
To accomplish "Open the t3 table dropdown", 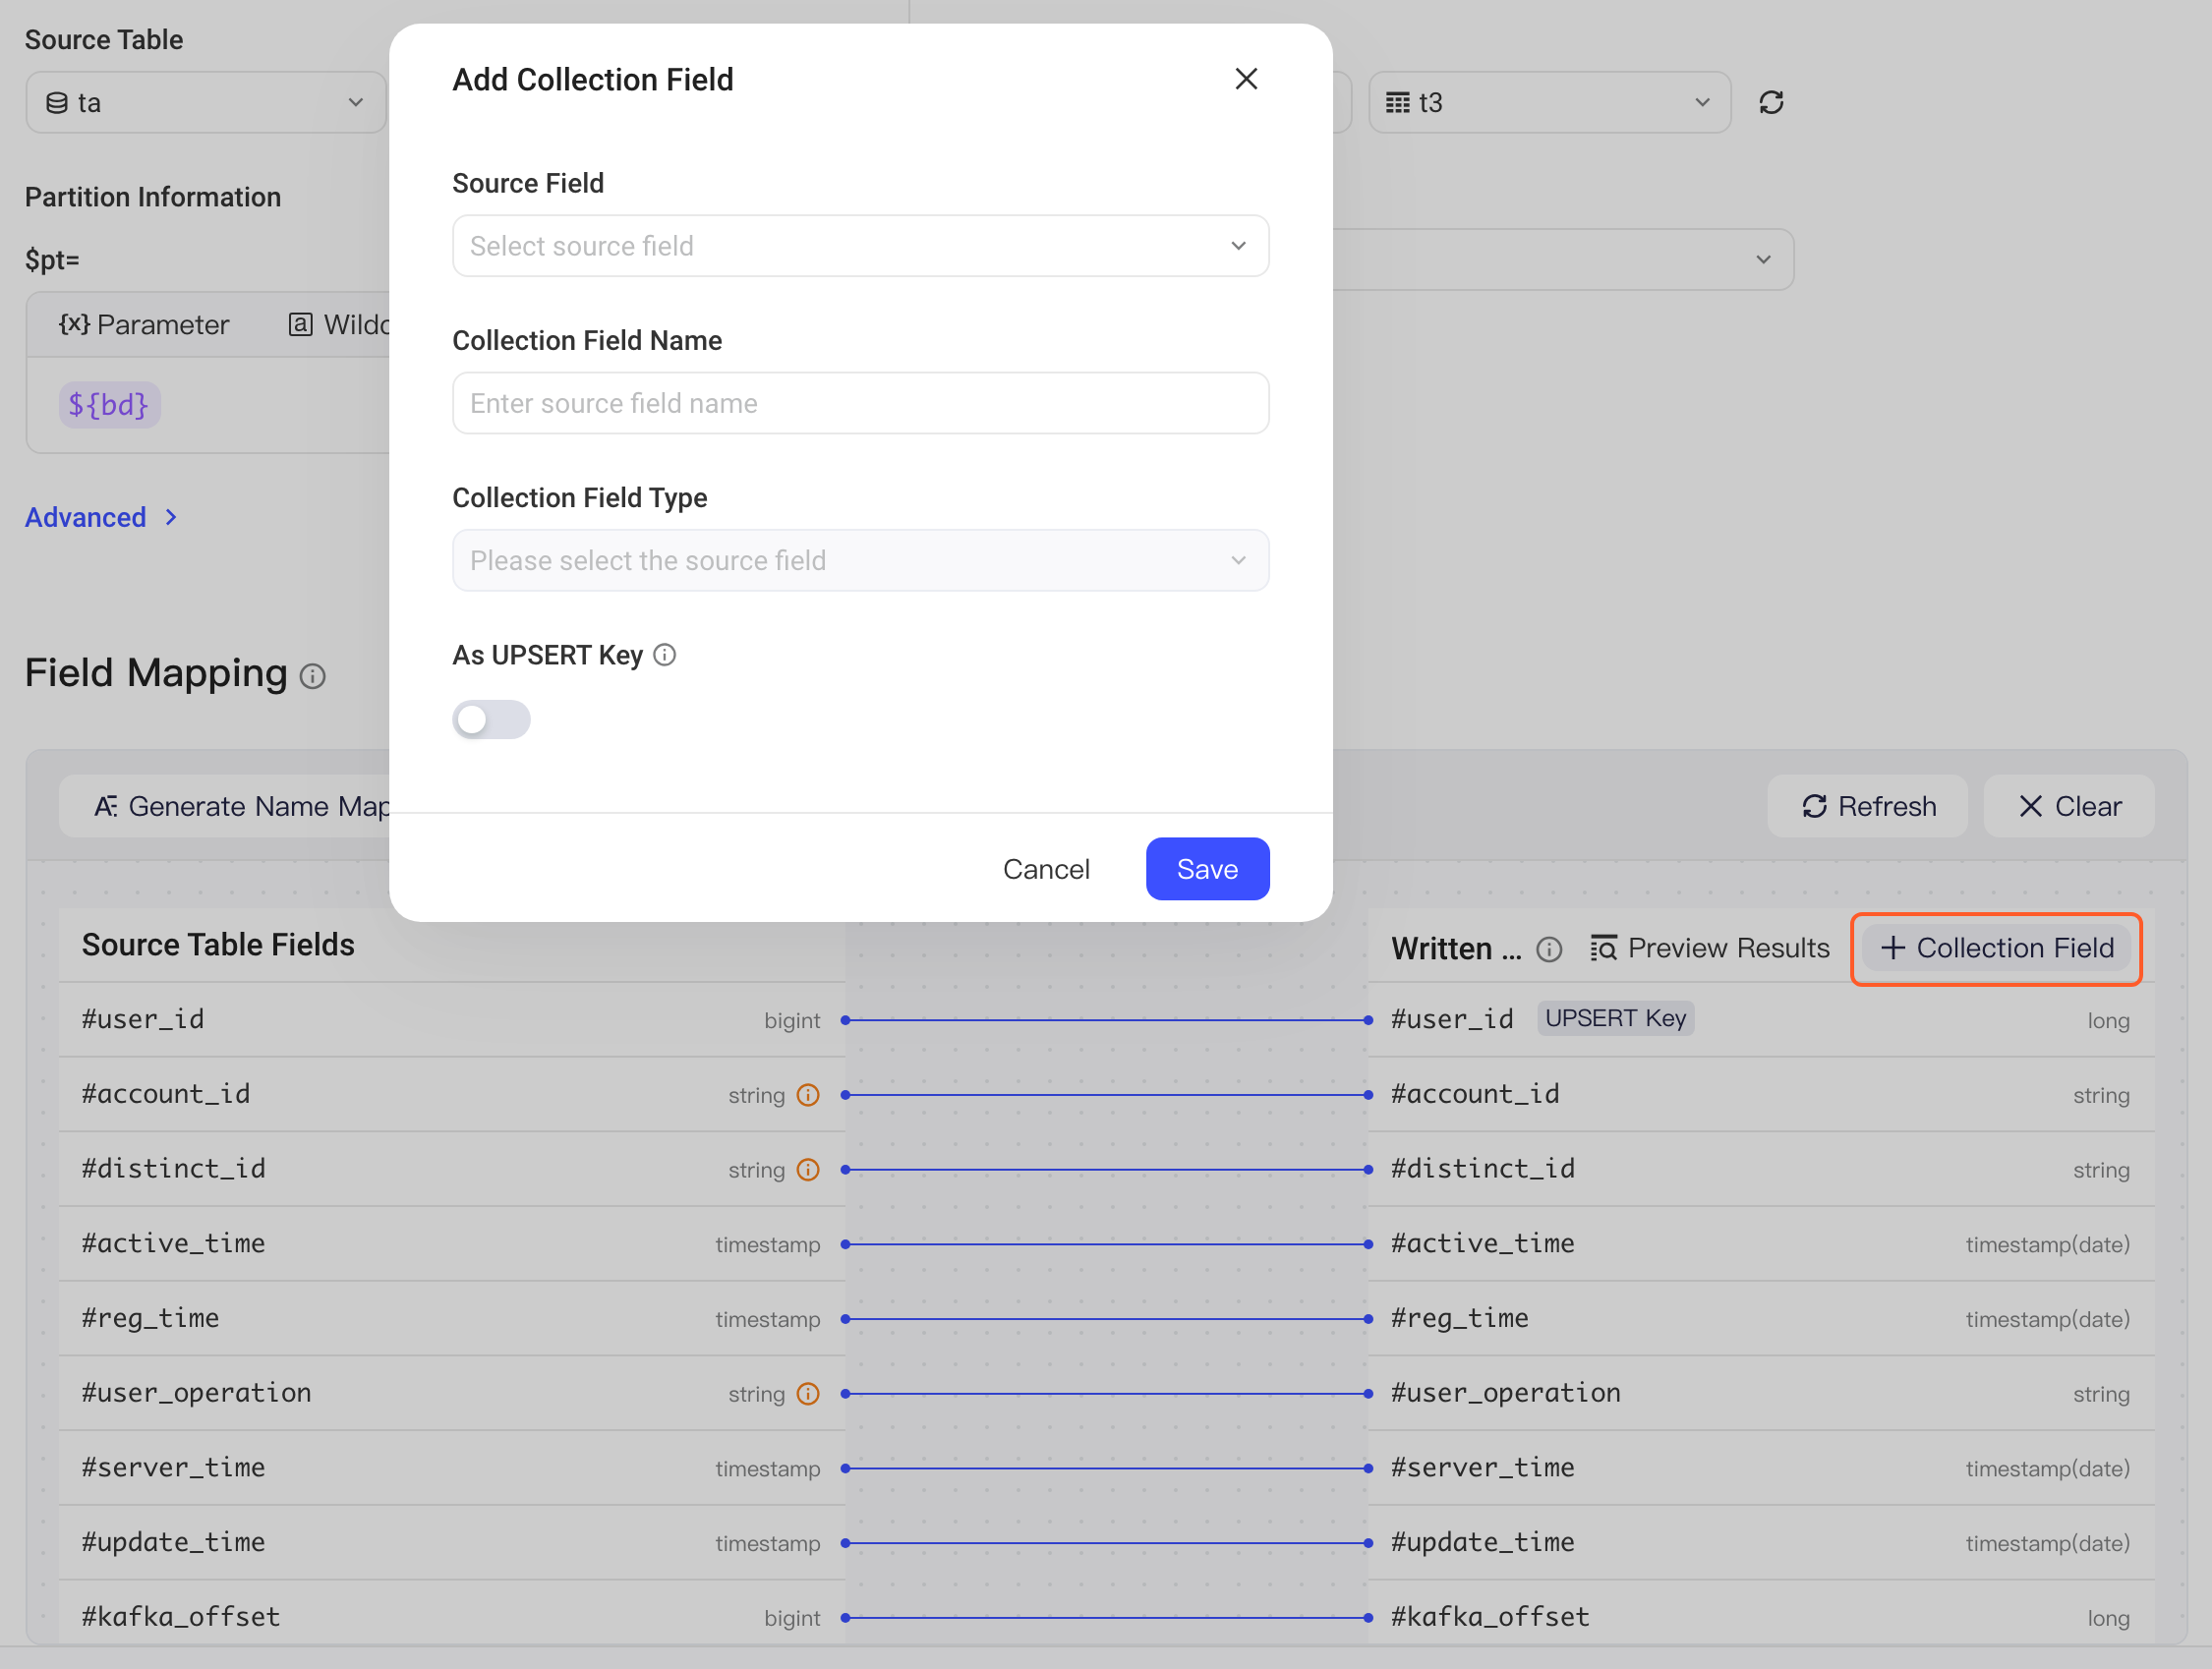I will (1549, 102).
